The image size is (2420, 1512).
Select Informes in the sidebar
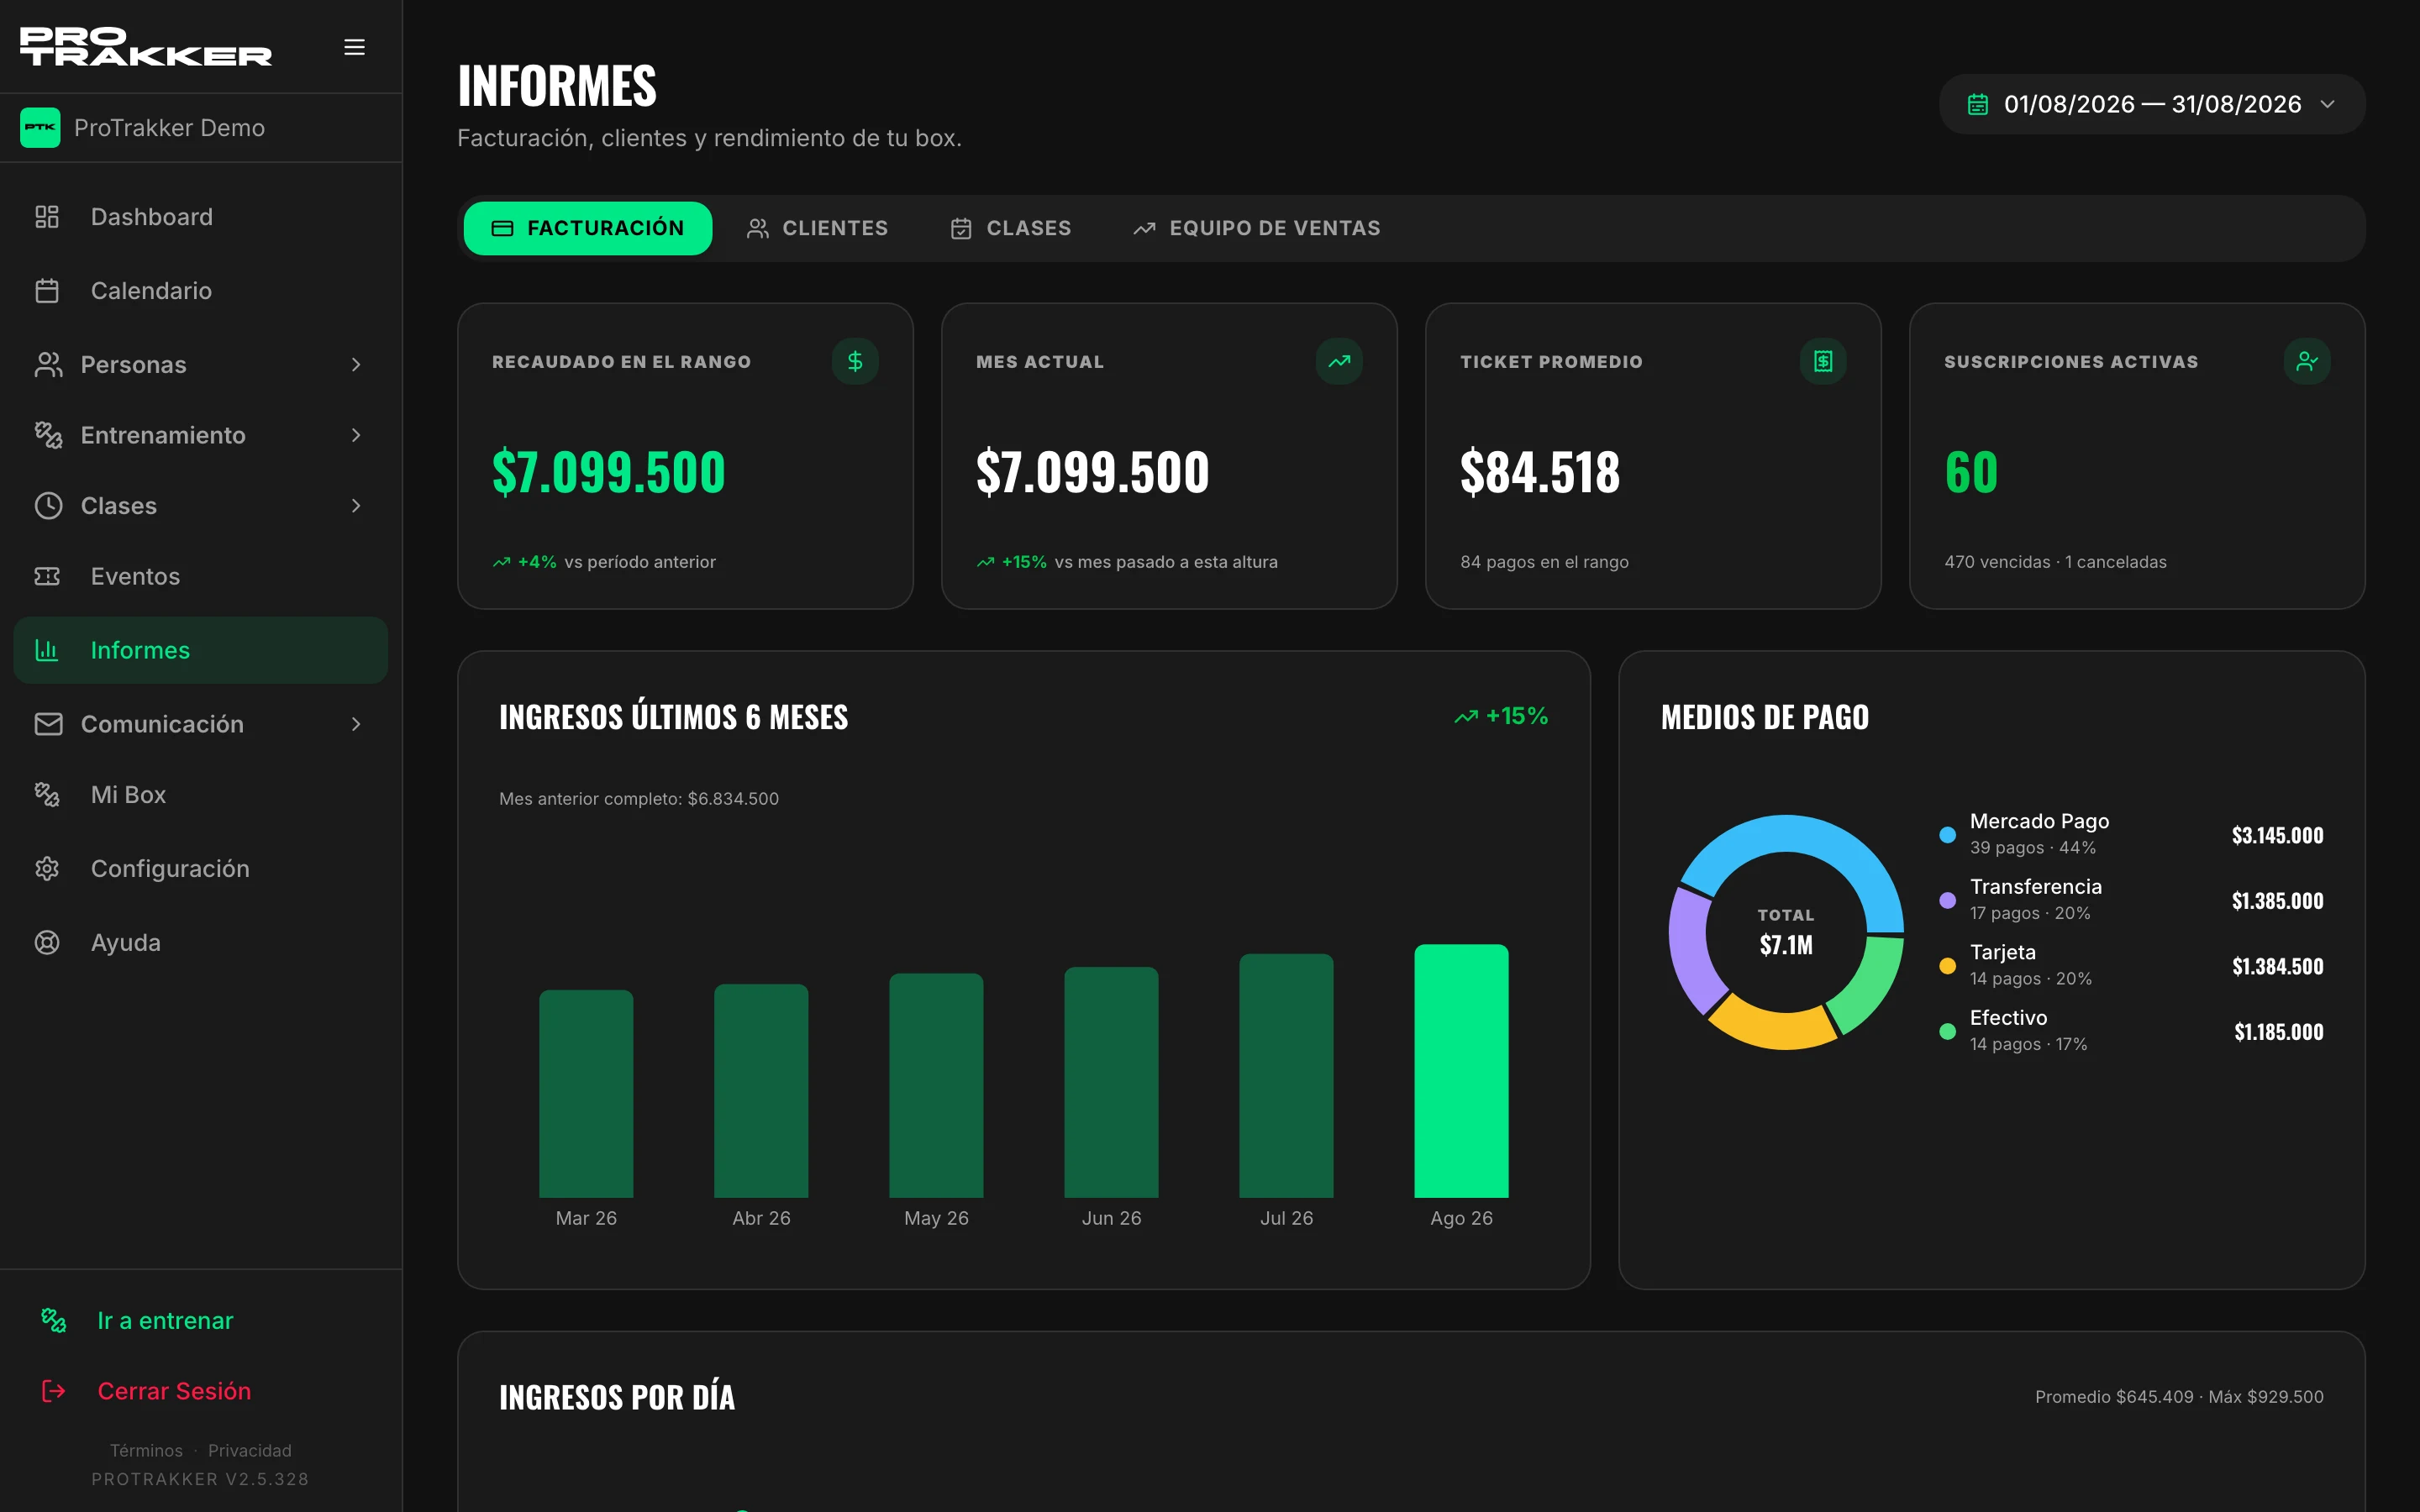[x=201, y=650]
